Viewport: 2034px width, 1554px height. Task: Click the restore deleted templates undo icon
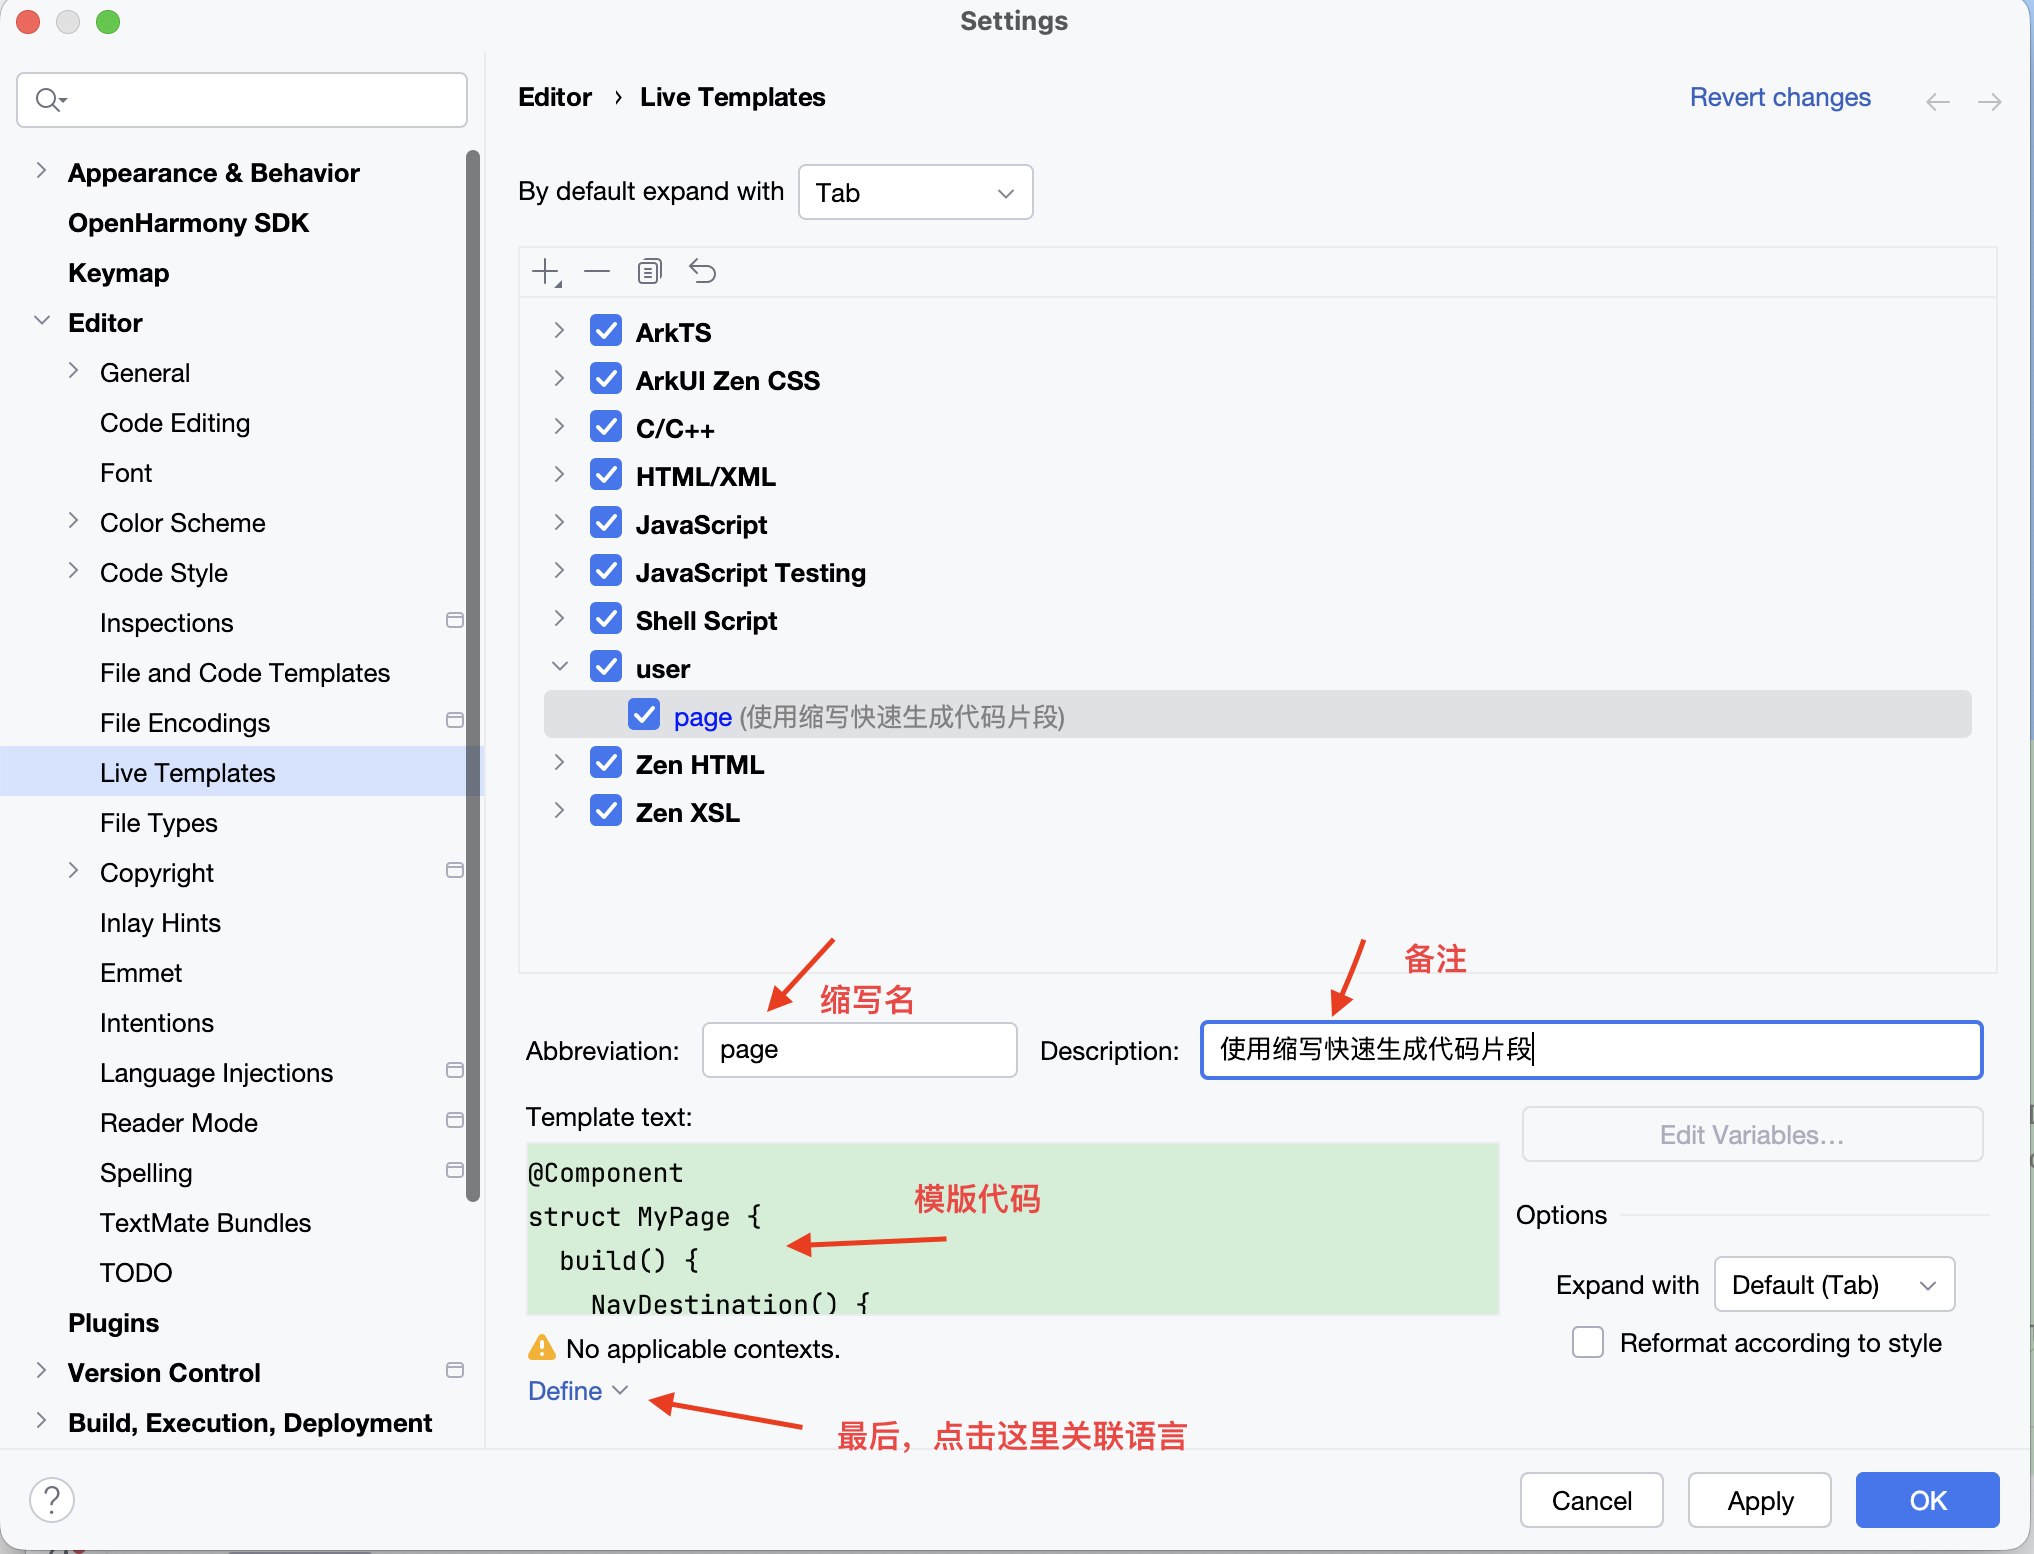coord(703,272)
